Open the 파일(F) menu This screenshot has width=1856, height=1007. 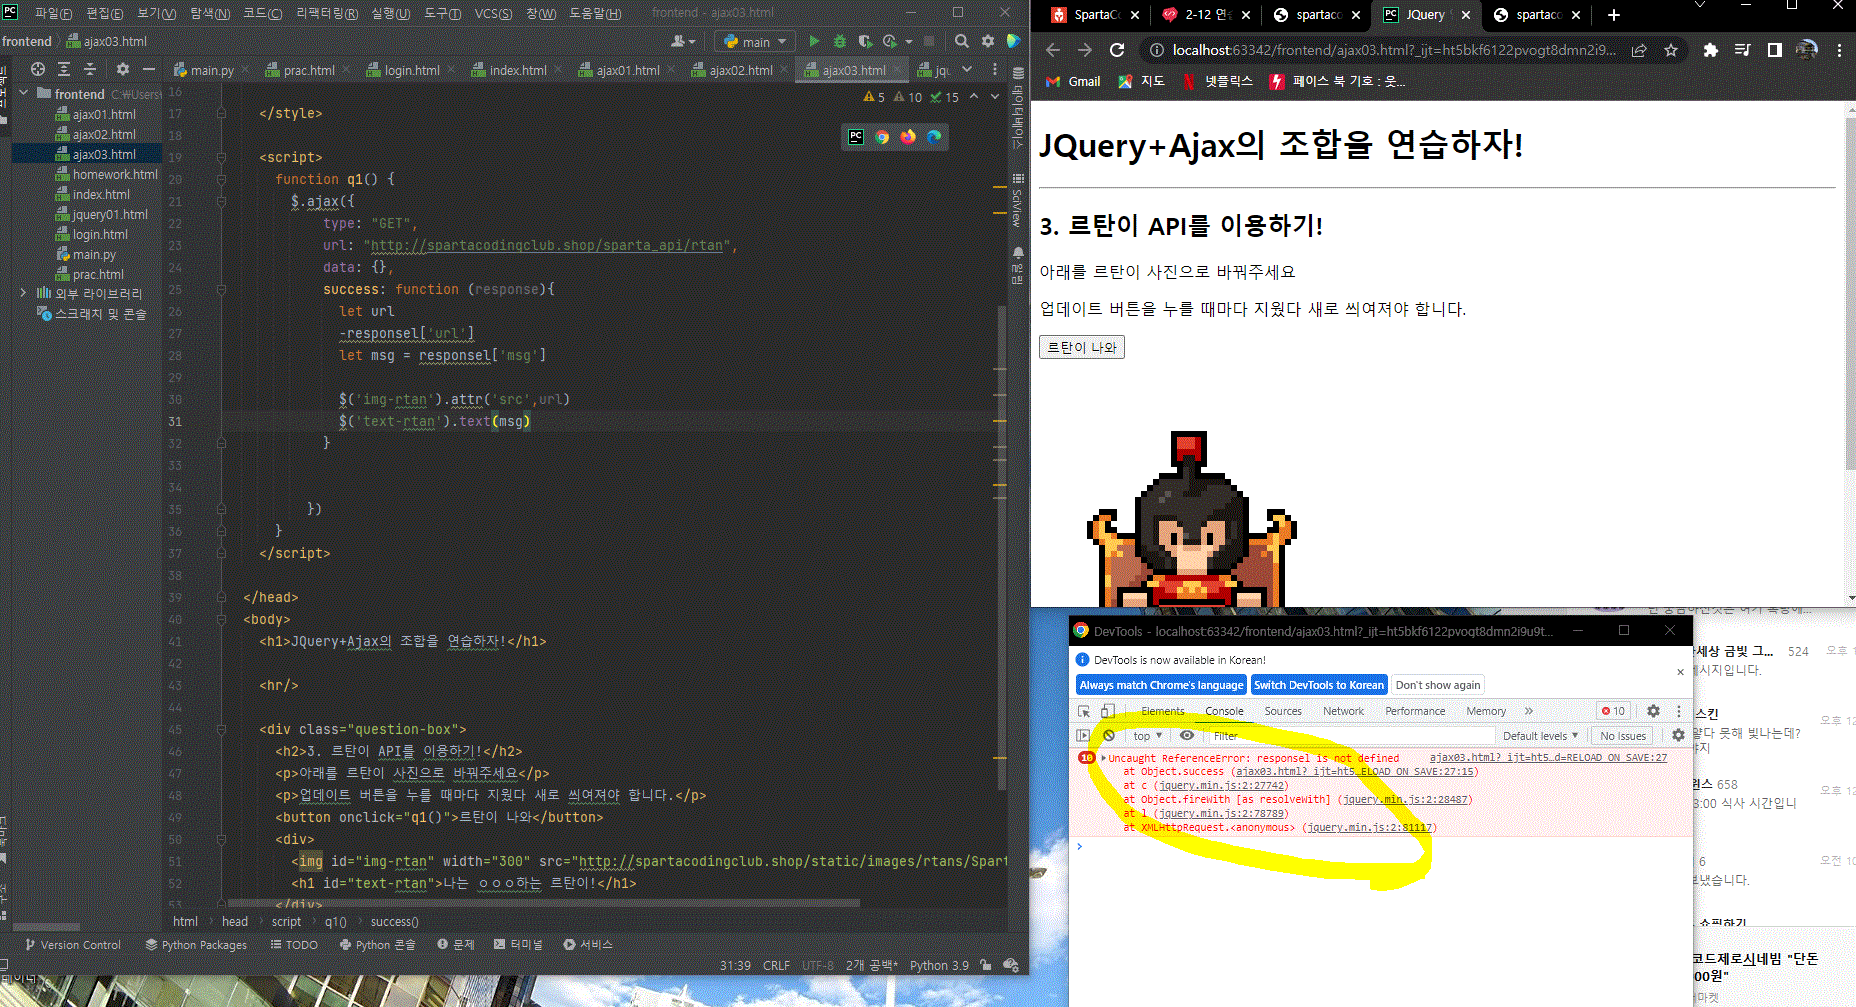tap(54, 13)
